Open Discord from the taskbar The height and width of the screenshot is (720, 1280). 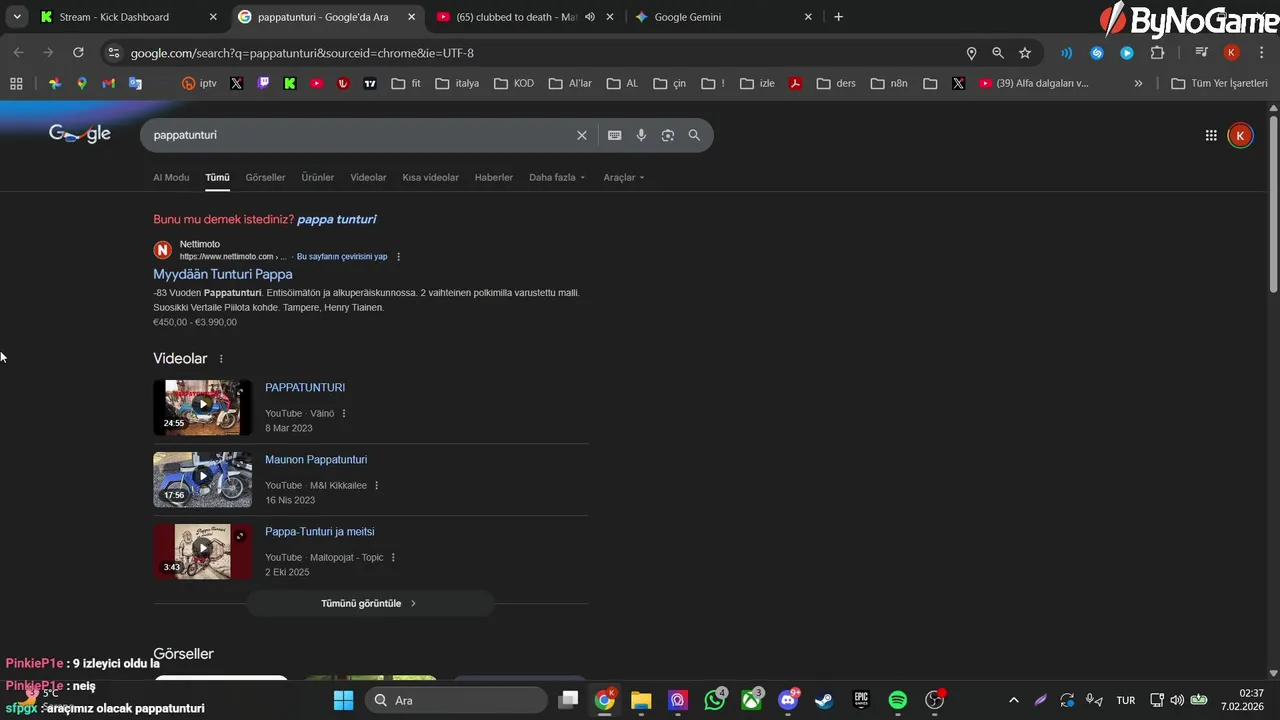[x=788, y=700]
